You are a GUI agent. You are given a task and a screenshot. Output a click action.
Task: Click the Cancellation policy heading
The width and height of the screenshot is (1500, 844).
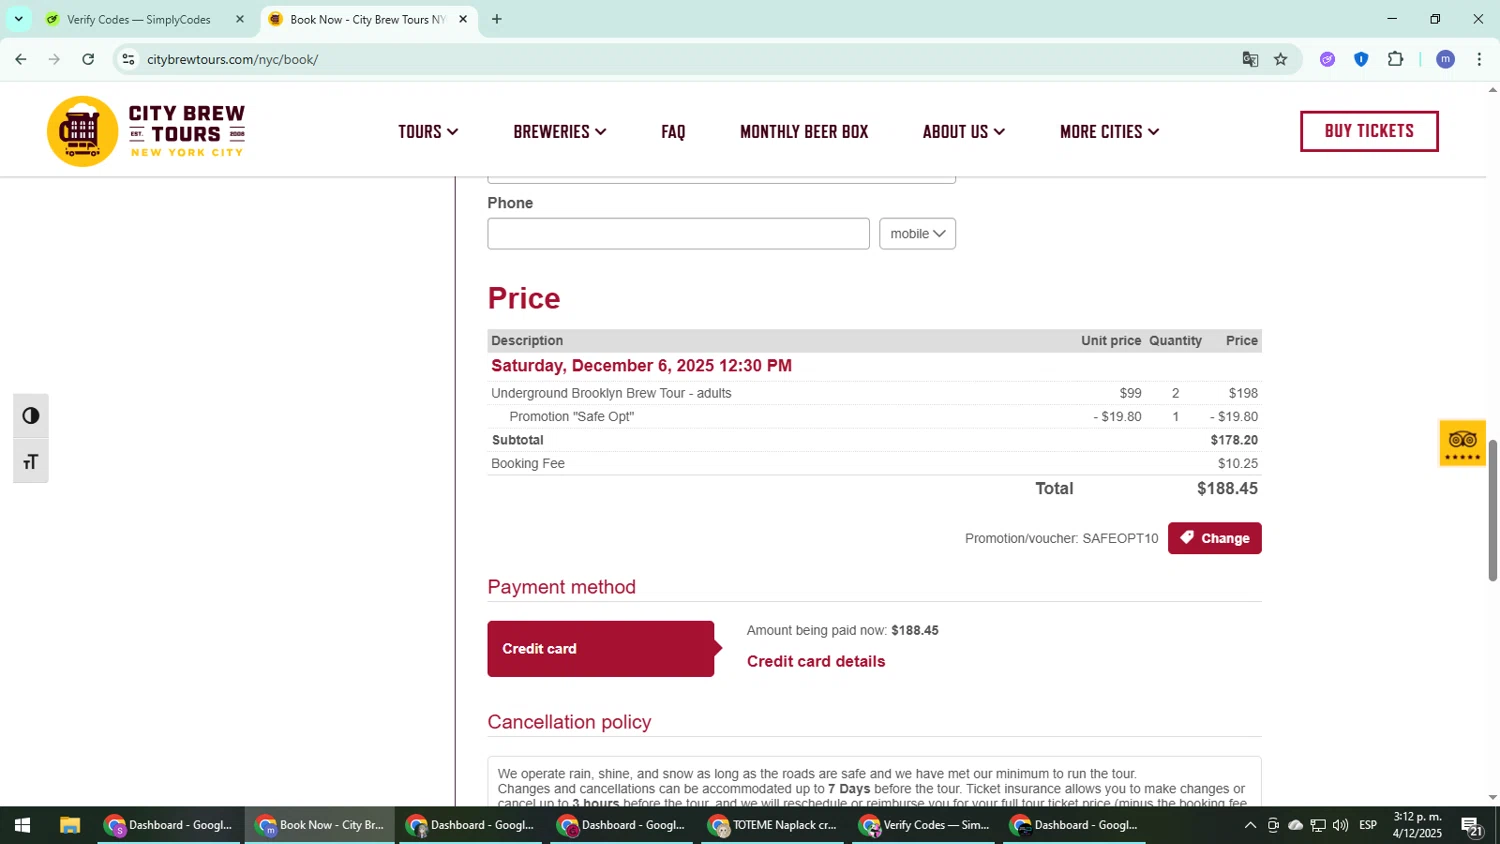(569, 722)
